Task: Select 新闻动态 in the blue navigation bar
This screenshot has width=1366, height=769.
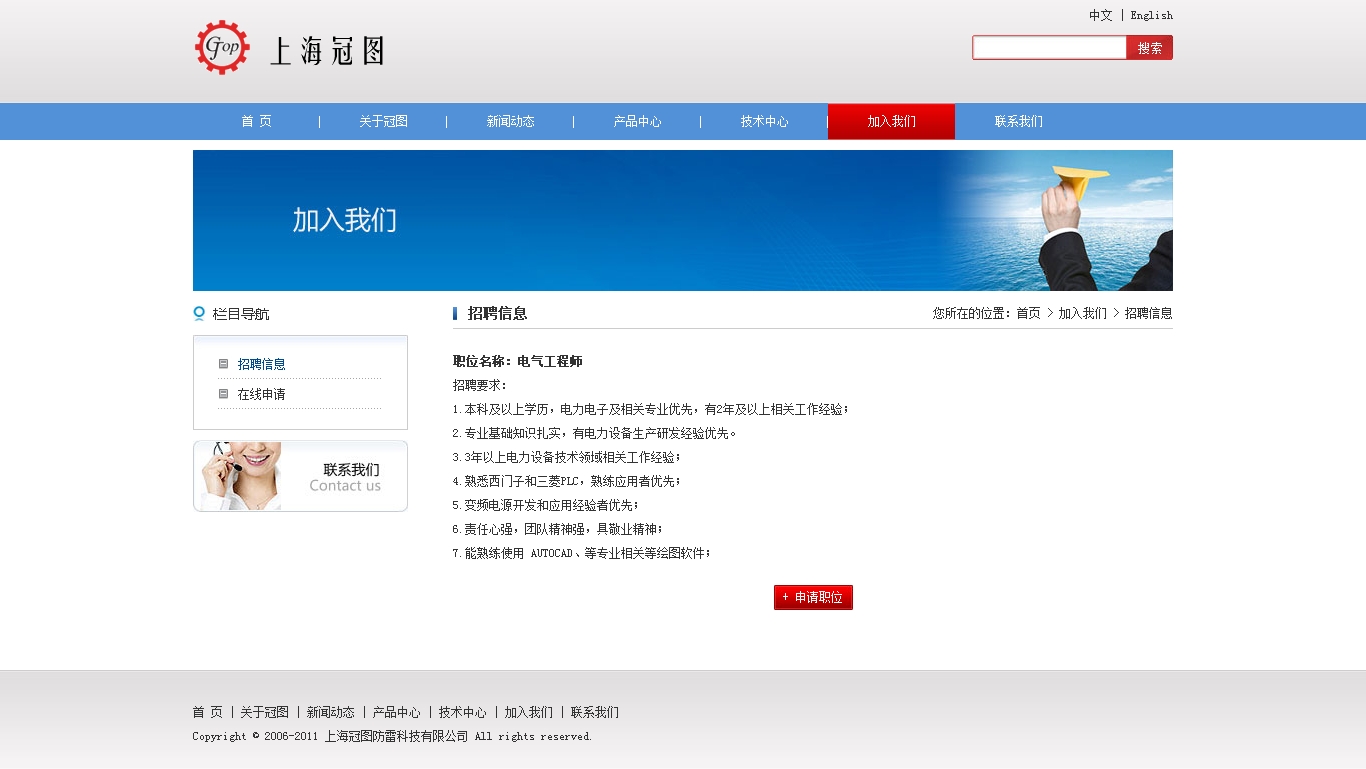Action: [x=510, y=121]
